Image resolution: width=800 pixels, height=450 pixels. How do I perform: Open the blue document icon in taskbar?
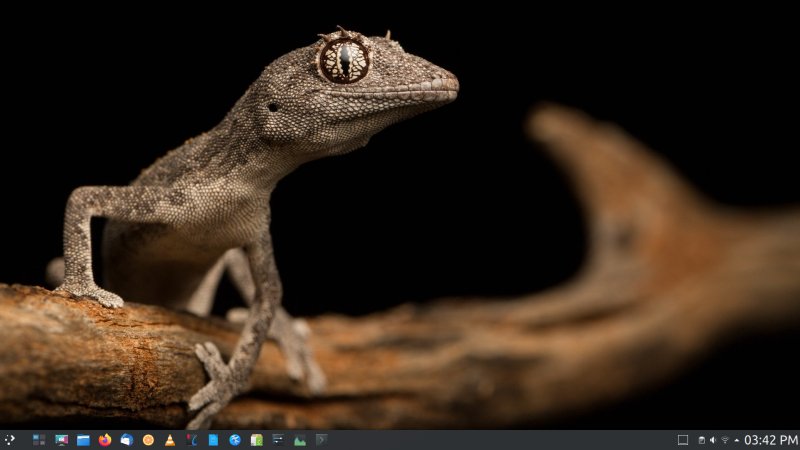(213, 440)
